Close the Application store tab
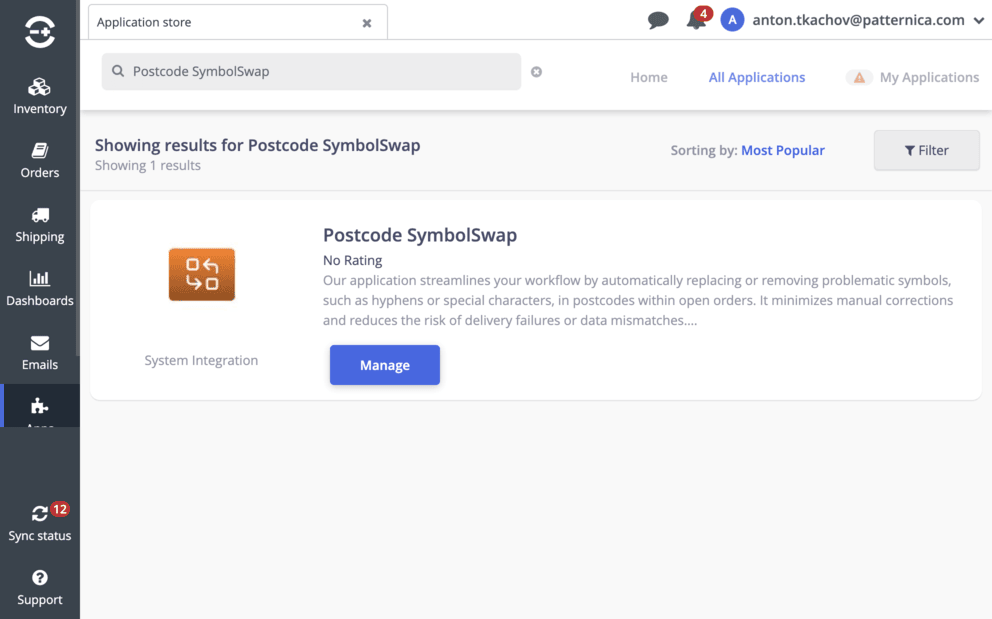Viewport: 992px width, 619px height. click(367, 23)
